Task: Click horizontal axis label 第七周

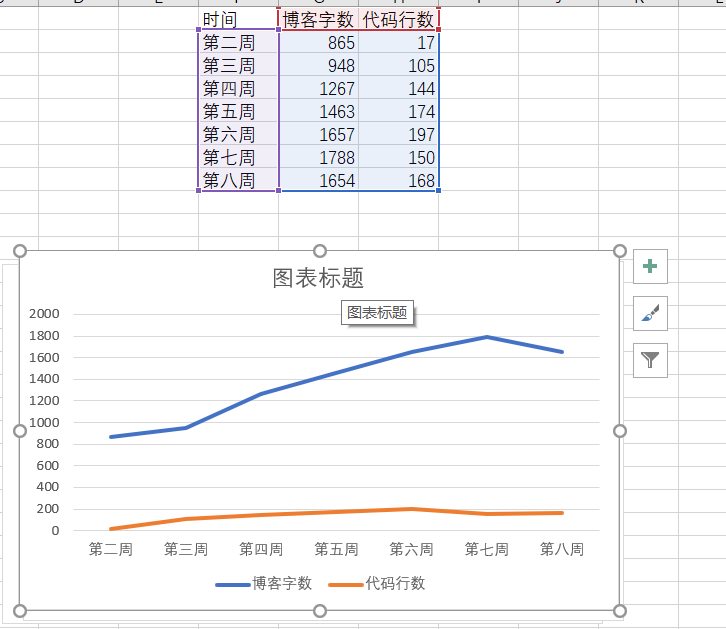Action: [487, 549]
